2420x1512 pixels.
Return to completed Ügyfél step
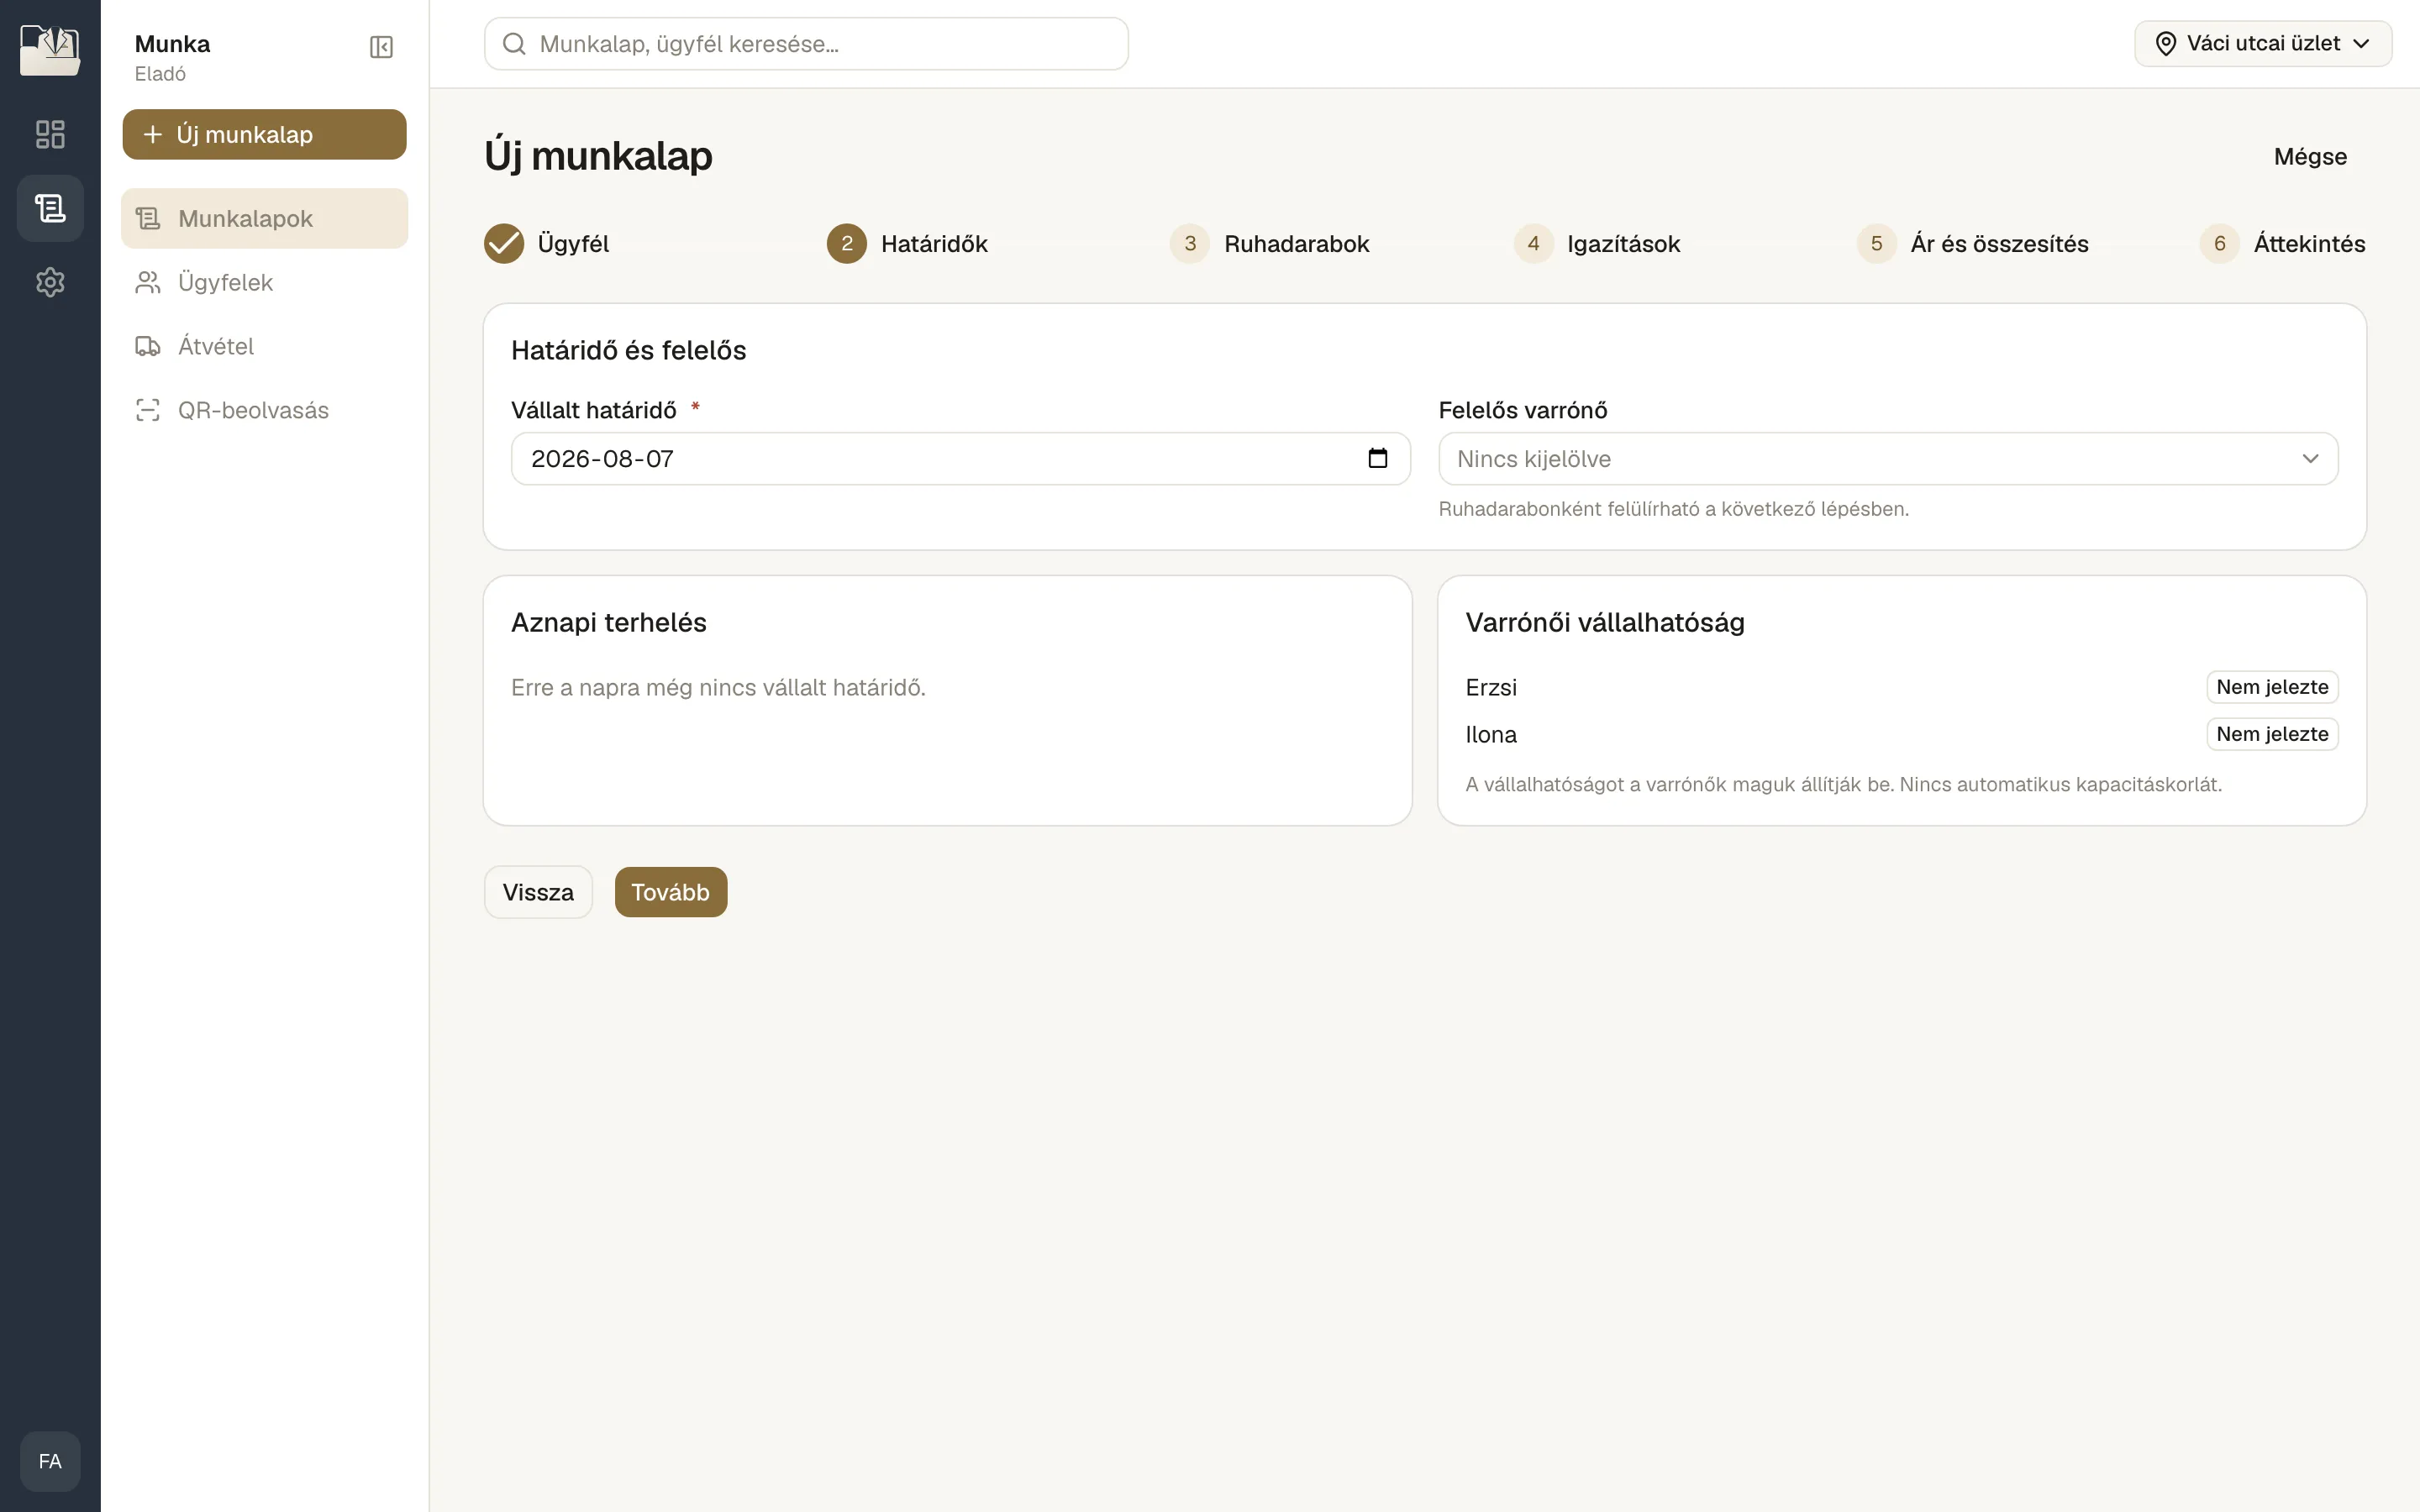tap(547, 244)
